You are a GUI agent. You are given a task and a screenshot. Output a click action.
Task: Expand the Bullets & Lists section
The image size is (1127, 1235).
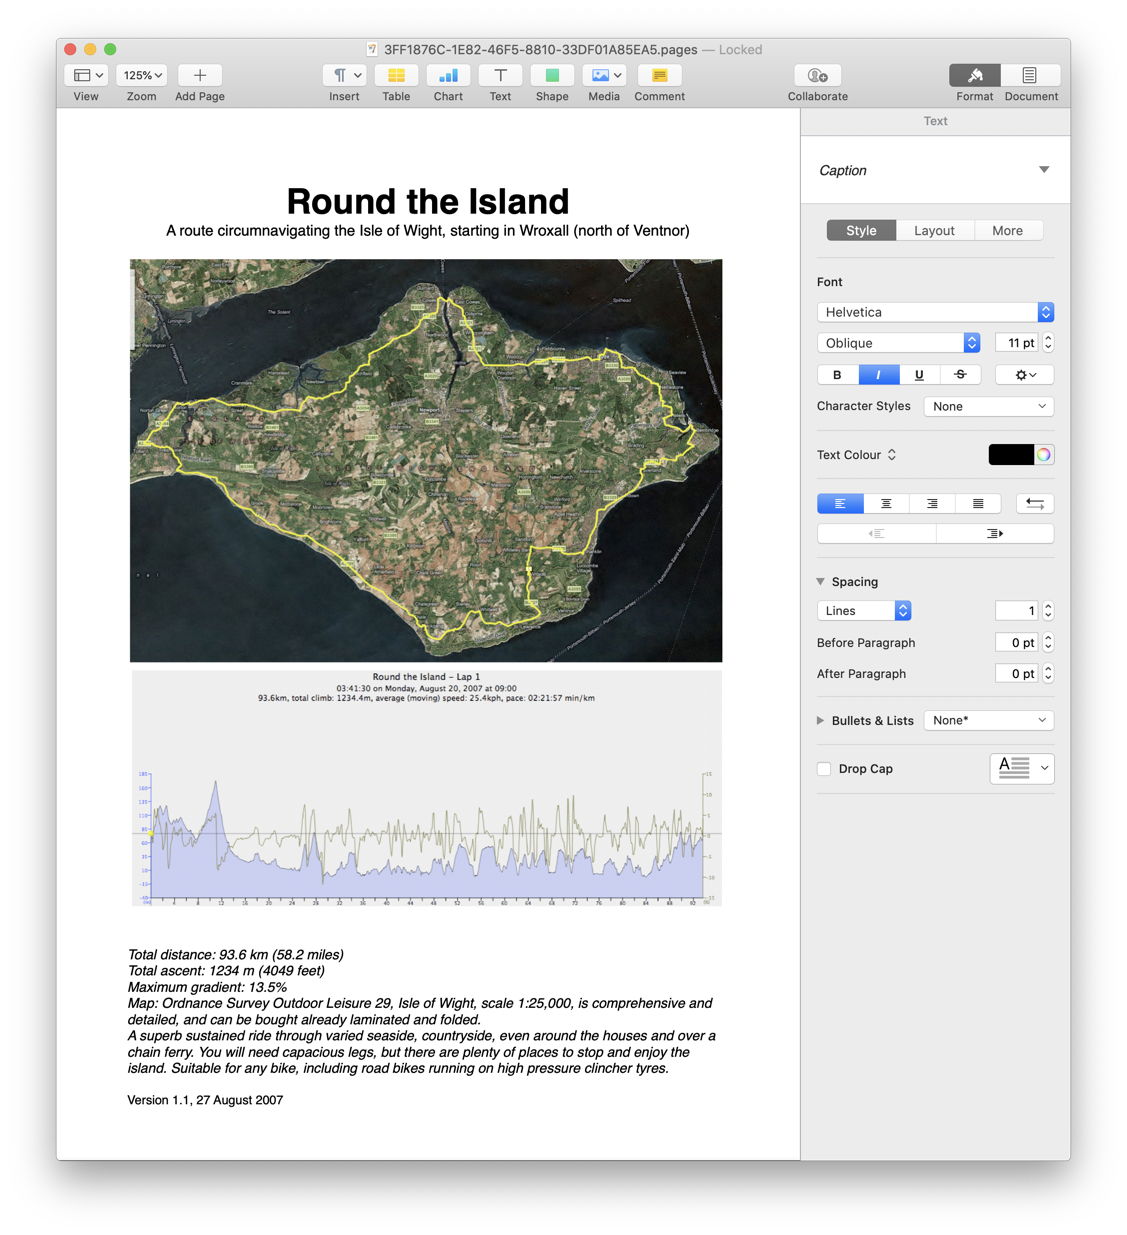click(x=821, y=721)
